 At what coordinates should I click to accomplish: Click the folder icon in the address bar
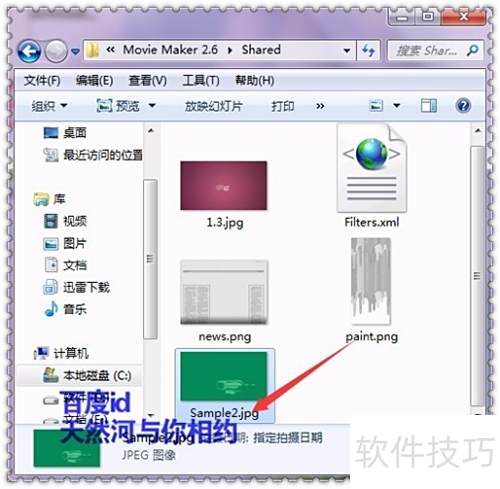92,50
